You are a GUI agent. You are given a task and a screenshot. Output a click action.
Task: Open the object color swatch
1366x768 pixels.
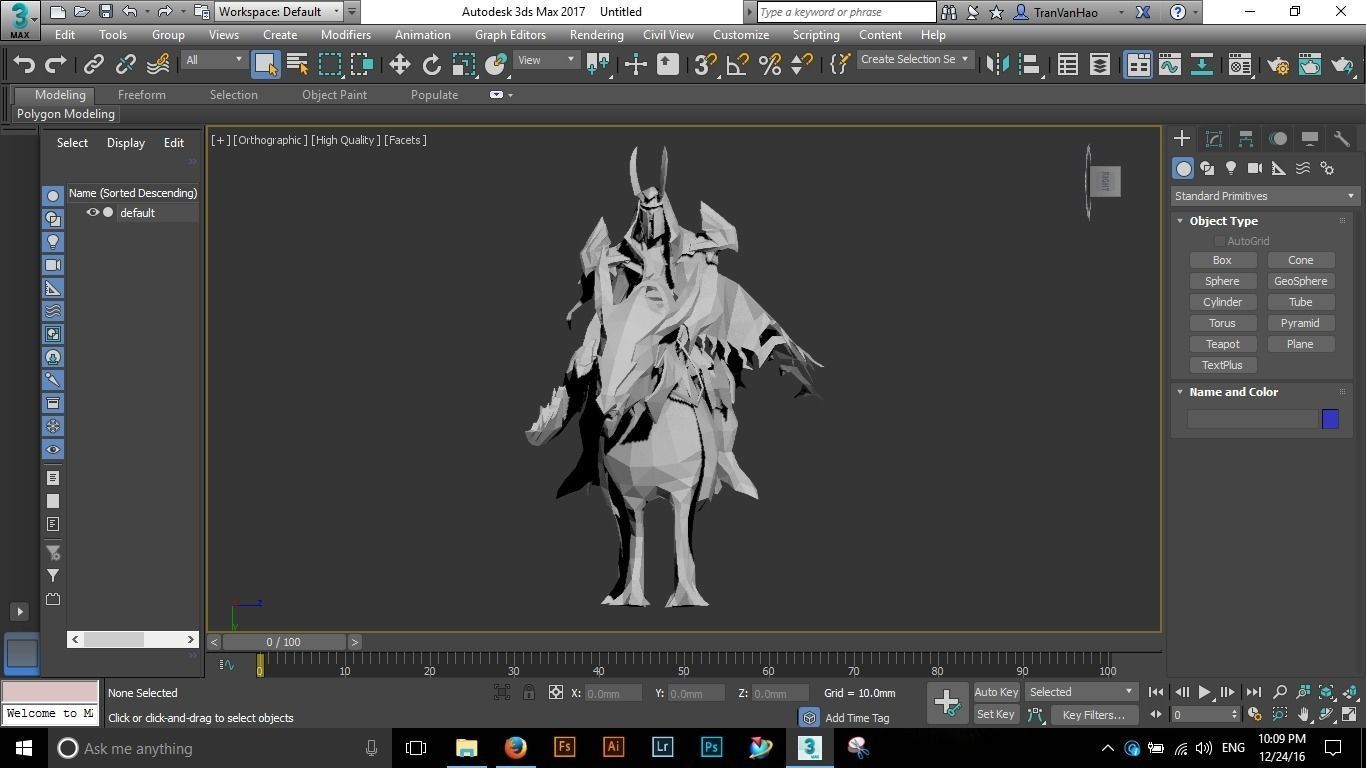pyautogui.click(x=1330, y=419)
